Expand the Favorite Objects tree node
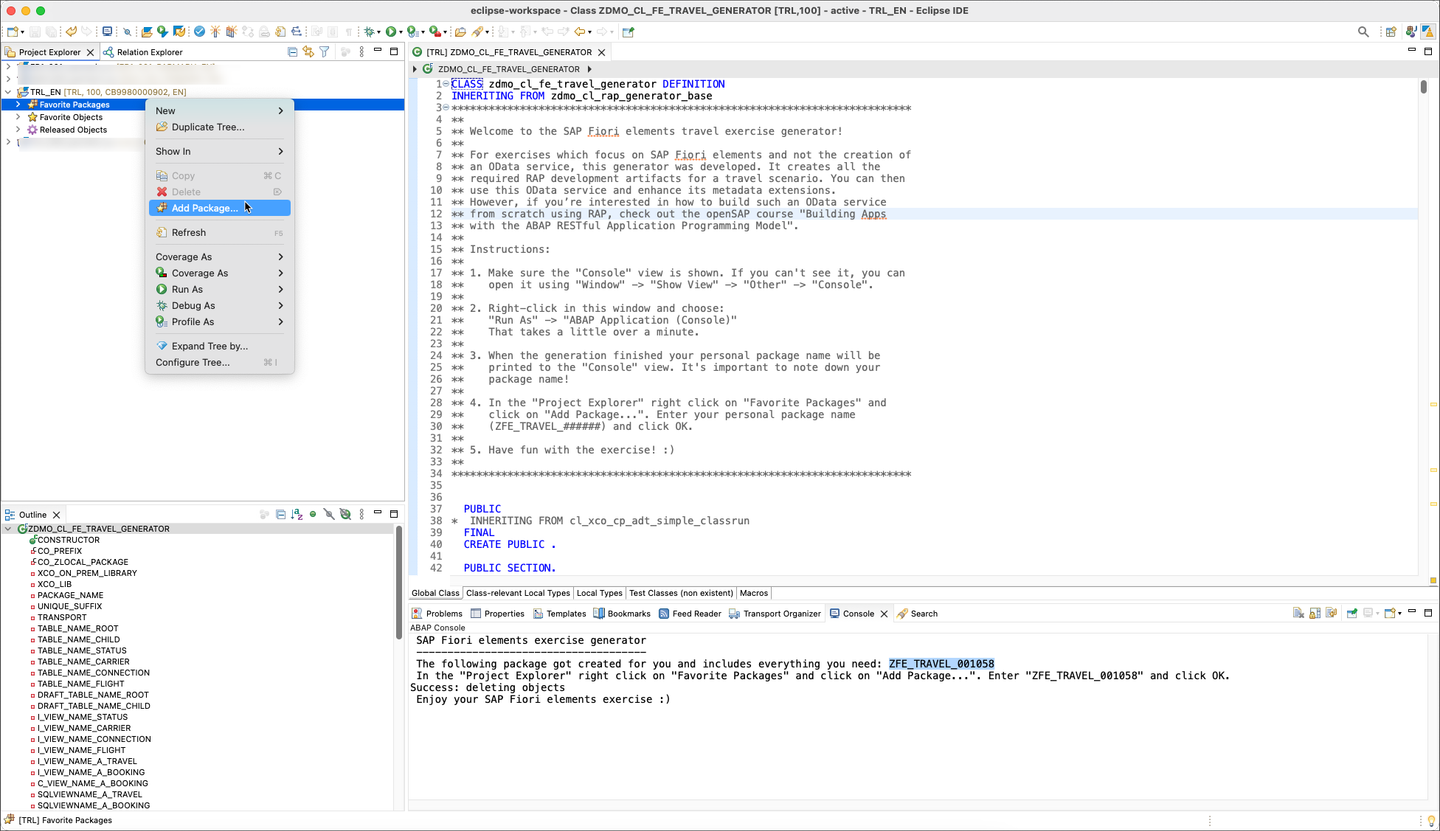The width and height of the screenshot is (1440, 831). (18, 117)
